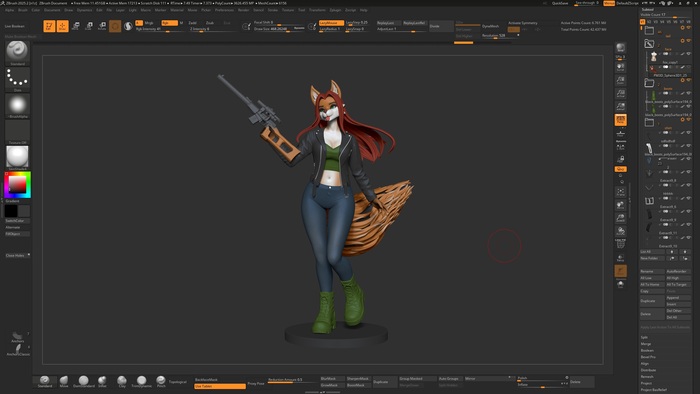
Task: Expand Bevel Pro section
Action: pos(648,357)
